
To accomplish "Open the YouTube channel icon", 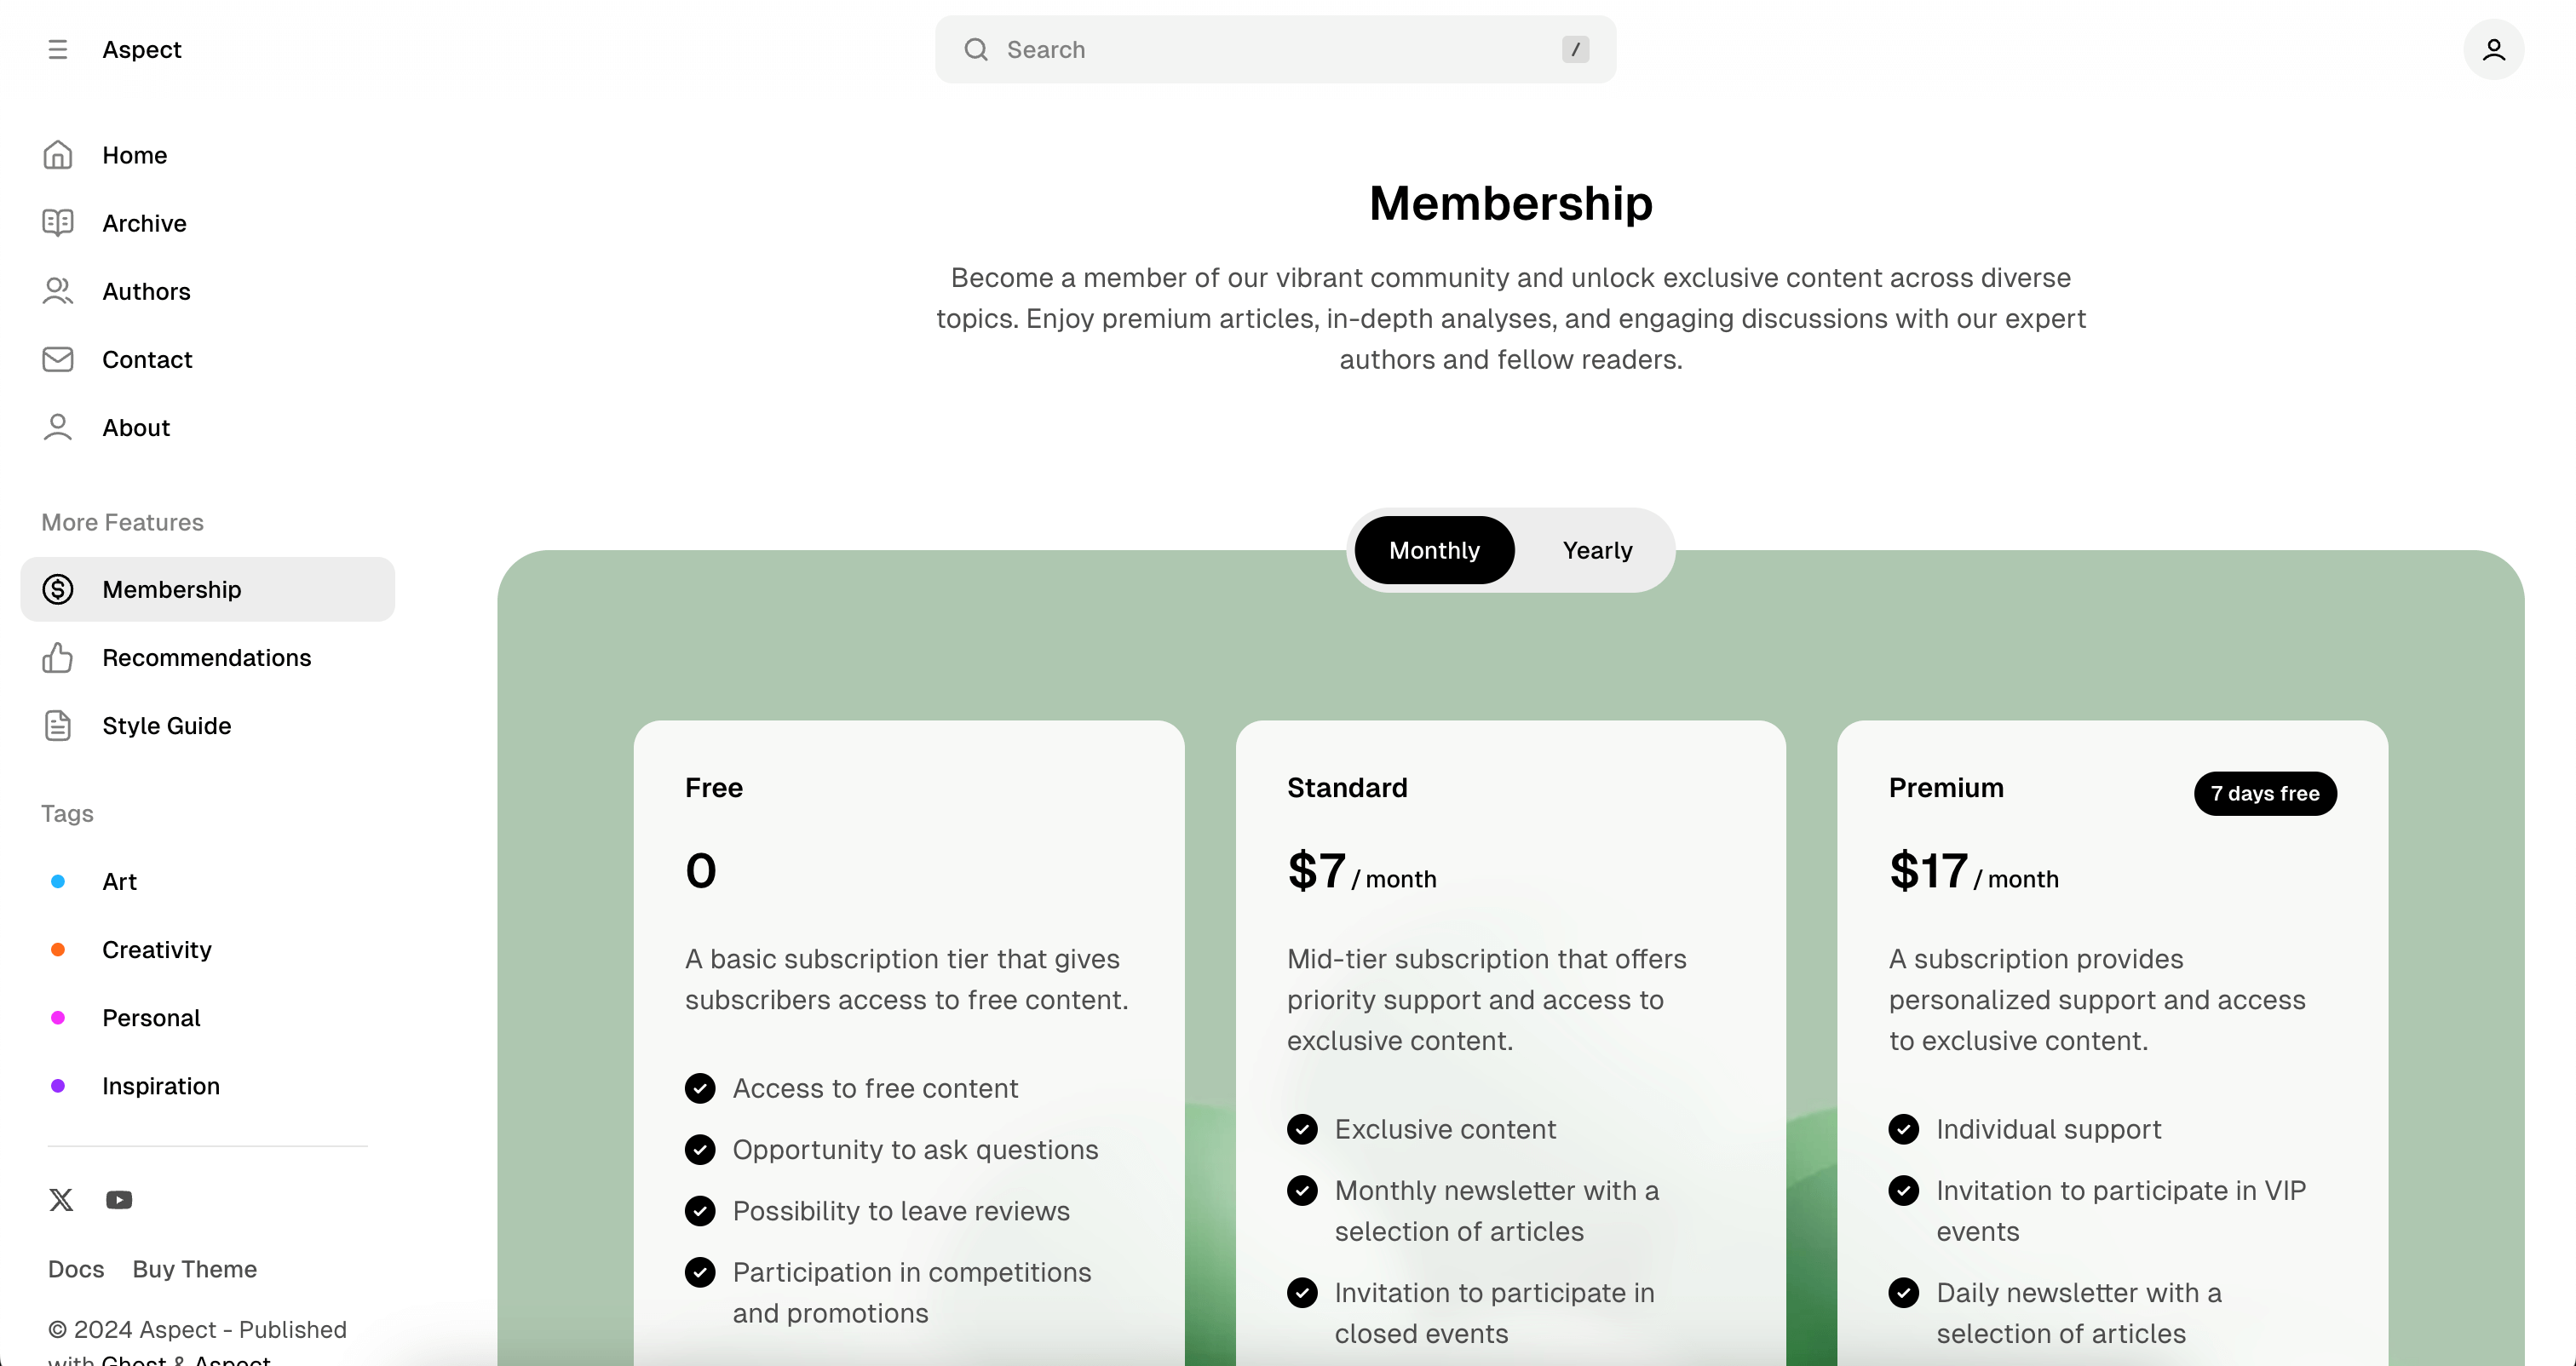I will point(119,1199).
